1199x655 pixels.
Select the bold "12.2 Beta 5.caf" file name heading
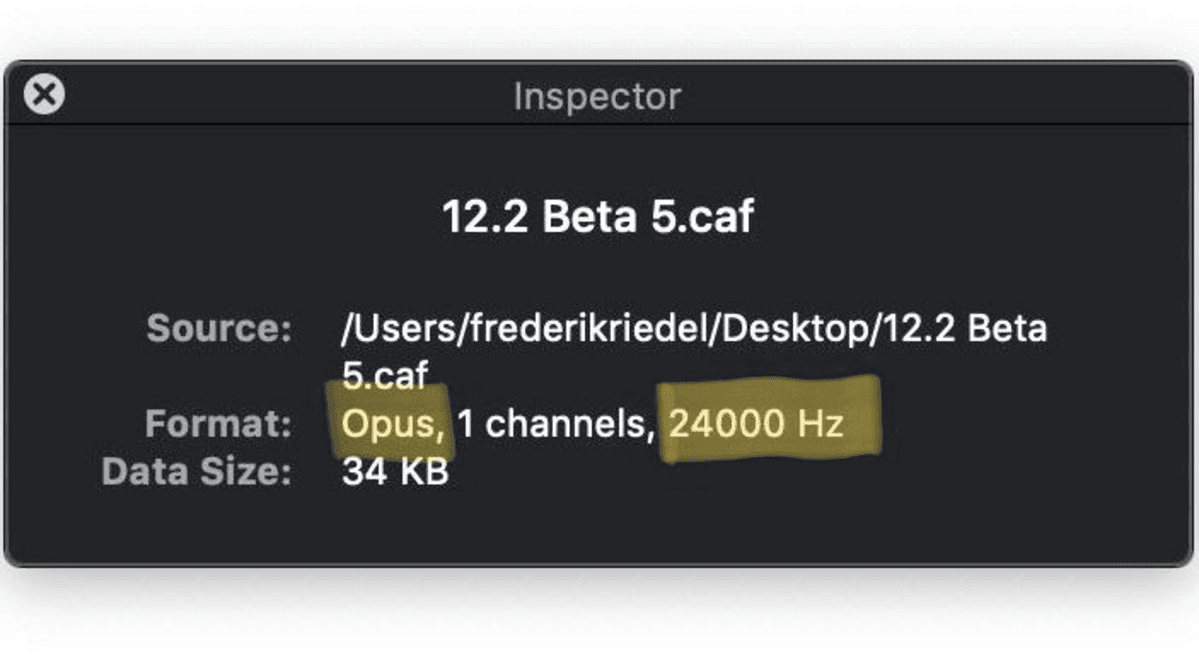597,216
